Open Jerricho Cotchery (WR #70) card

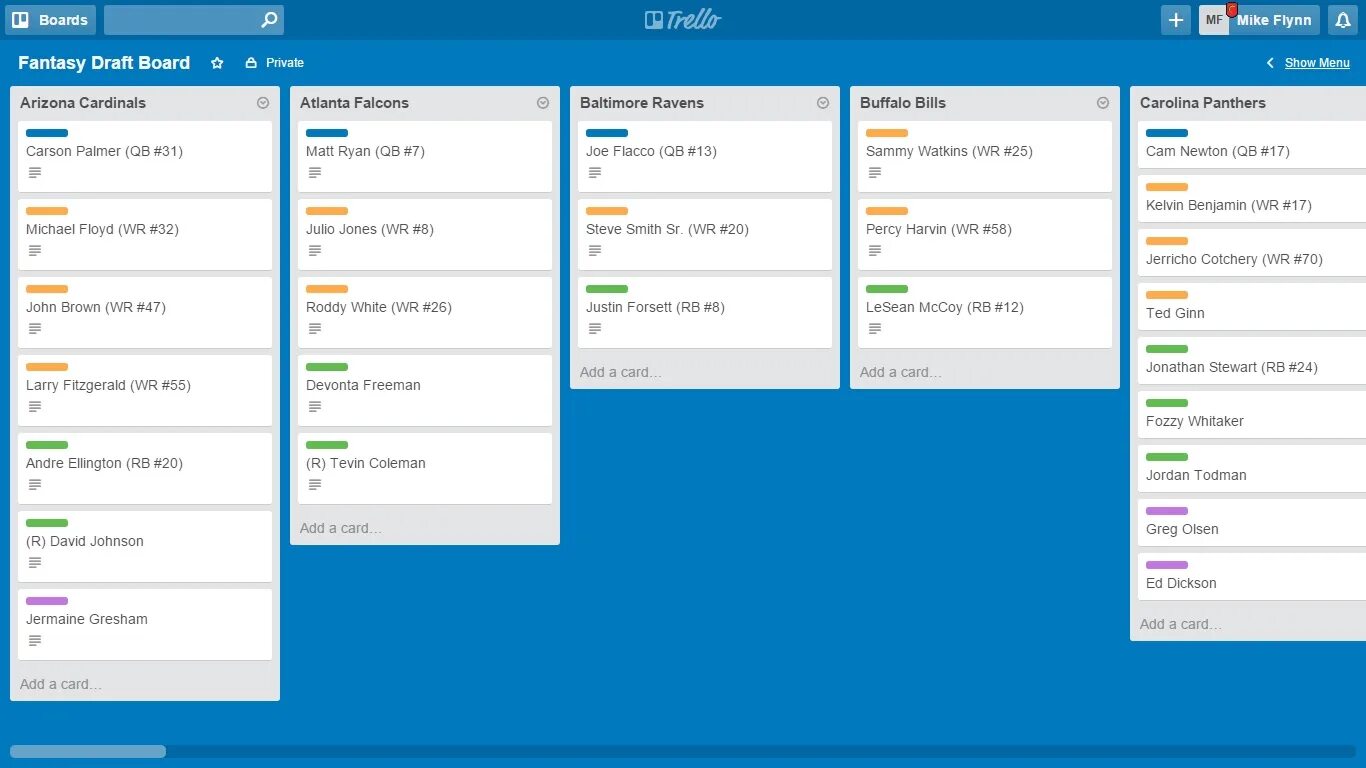click(x=1252, y=252)
